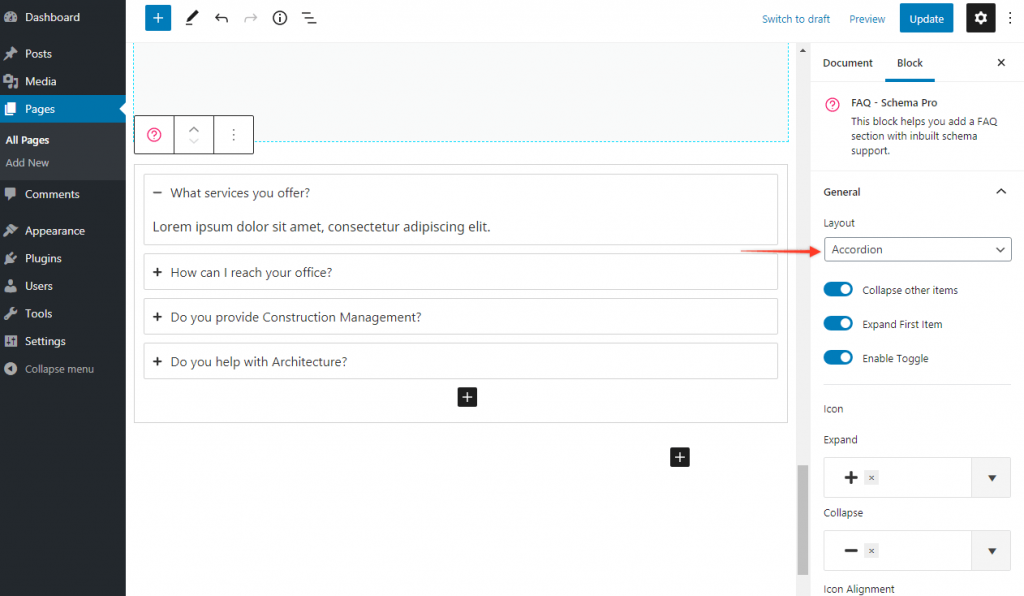Open the Layout Accordion dropdown
This screenshot has height=596, width=1024.
(x=916, y=249)
